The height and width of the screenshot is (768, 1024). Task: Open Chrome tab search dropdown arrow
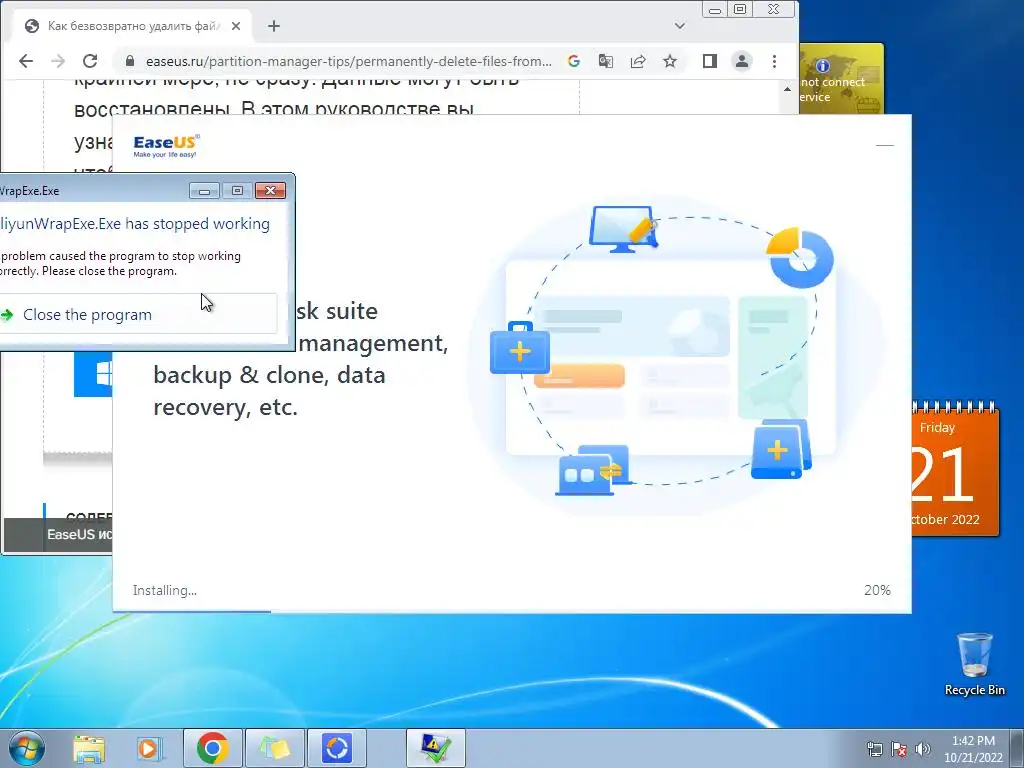coord(680,26)
